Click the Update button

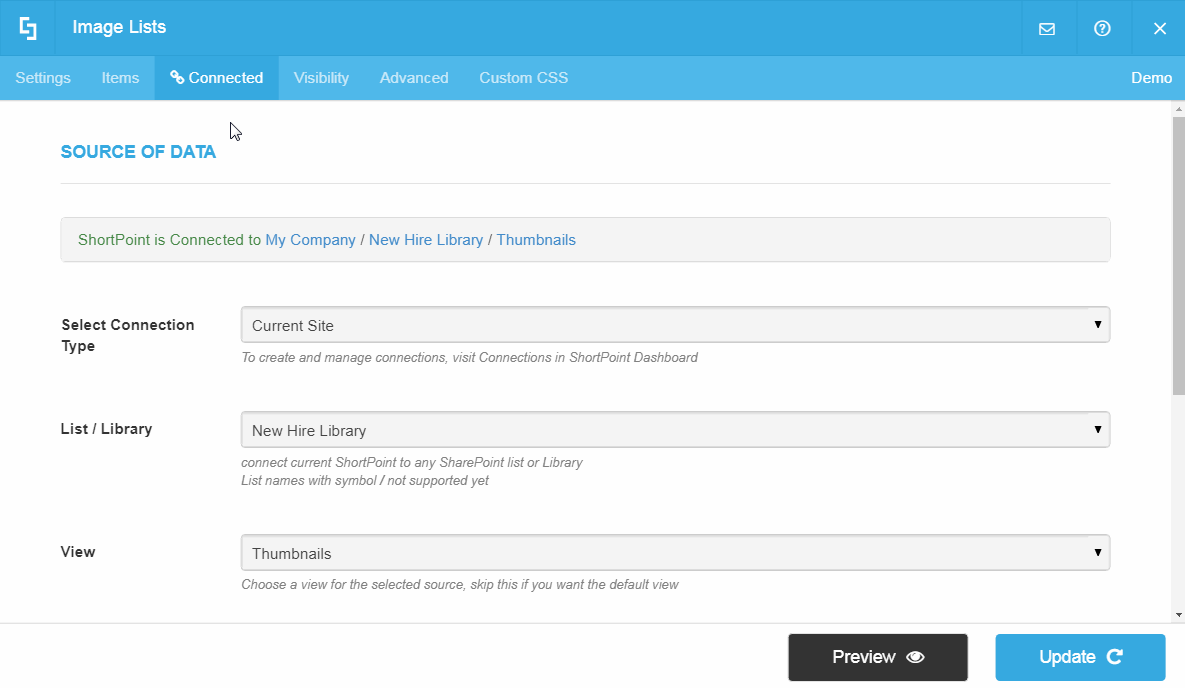[1080, 657]
